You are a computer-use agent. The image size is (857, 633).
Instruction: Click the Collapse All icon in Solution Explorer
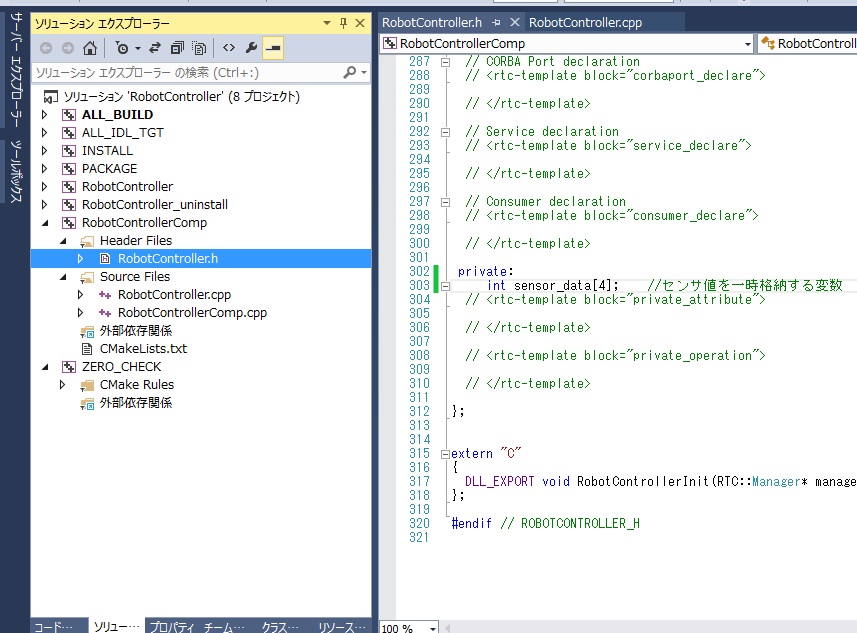tap(177, 48)
